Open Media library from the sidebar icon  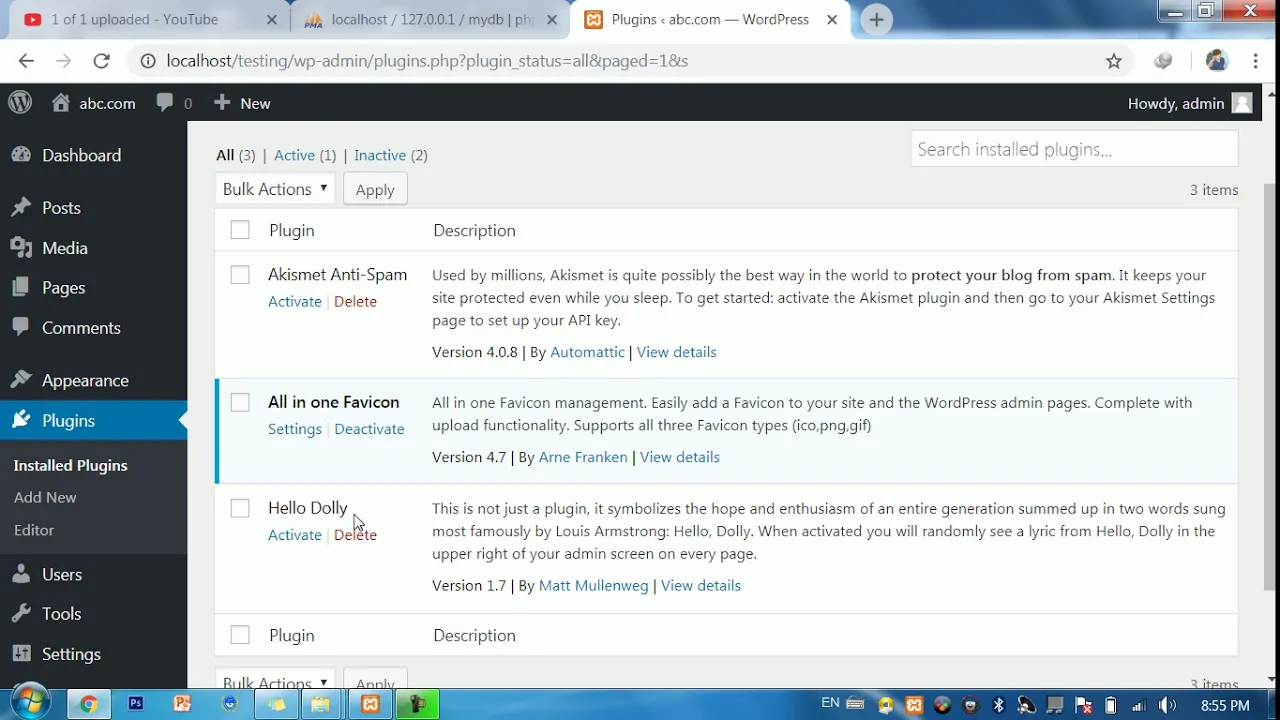click(x=21, y=247)
